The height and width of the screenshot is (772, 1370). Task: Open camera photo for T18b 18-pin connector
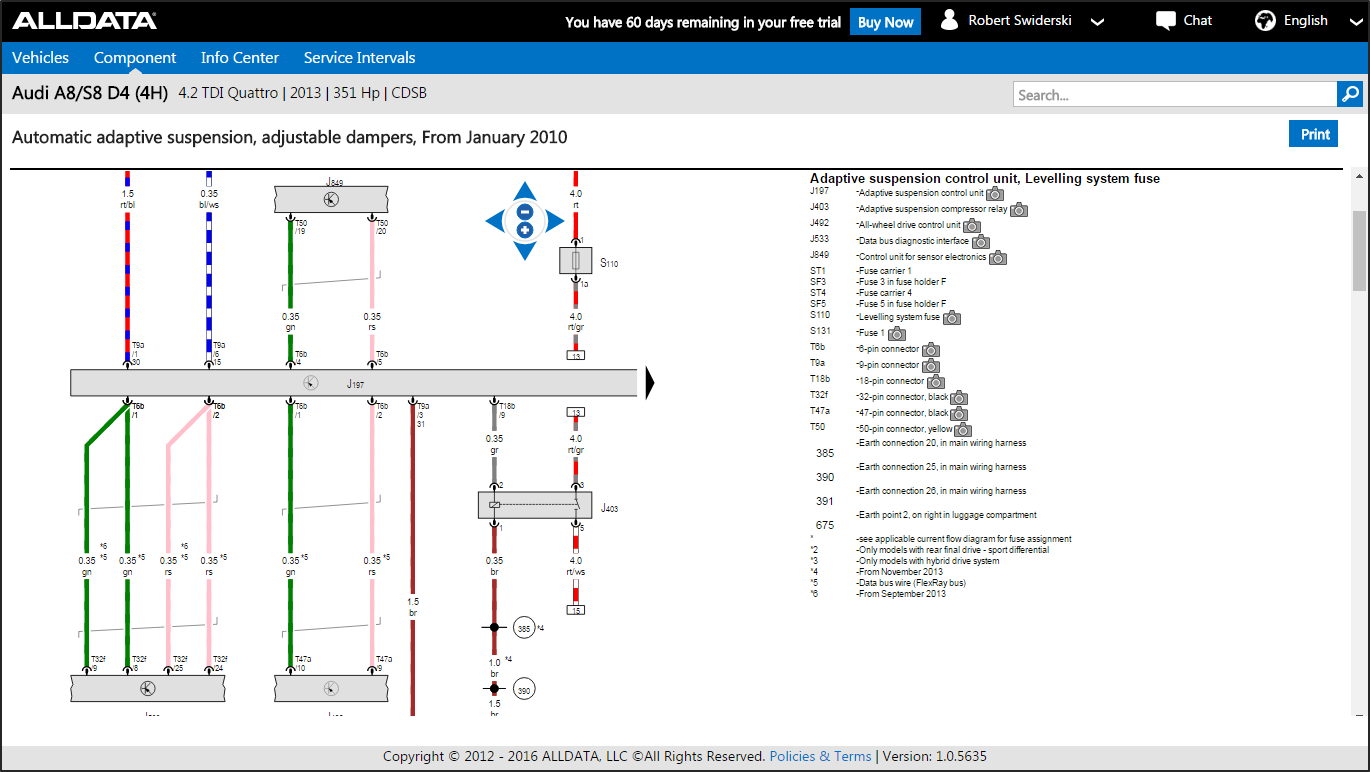pos(936,382)
